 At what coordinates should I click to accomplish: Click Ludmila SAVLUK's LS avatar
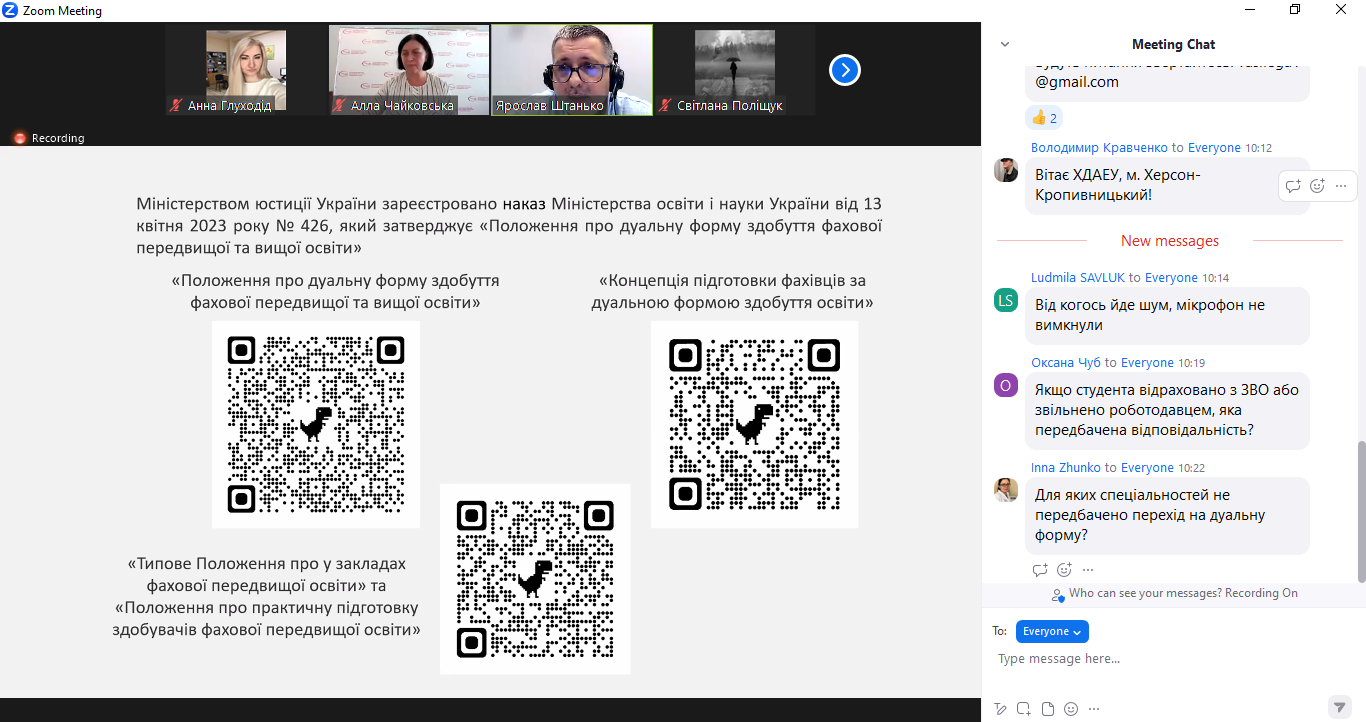1006,300
